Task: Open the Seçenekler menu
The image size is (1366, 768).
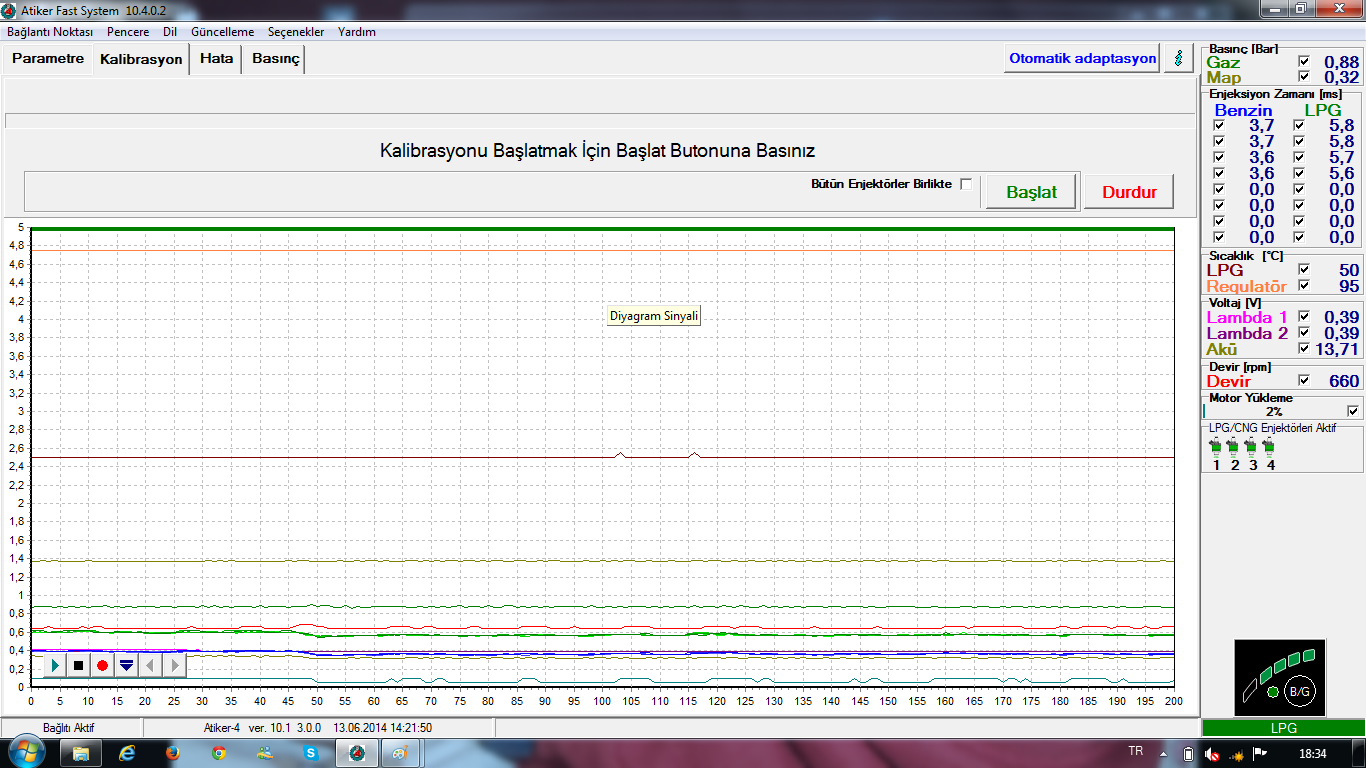Action: pos(296,32)
